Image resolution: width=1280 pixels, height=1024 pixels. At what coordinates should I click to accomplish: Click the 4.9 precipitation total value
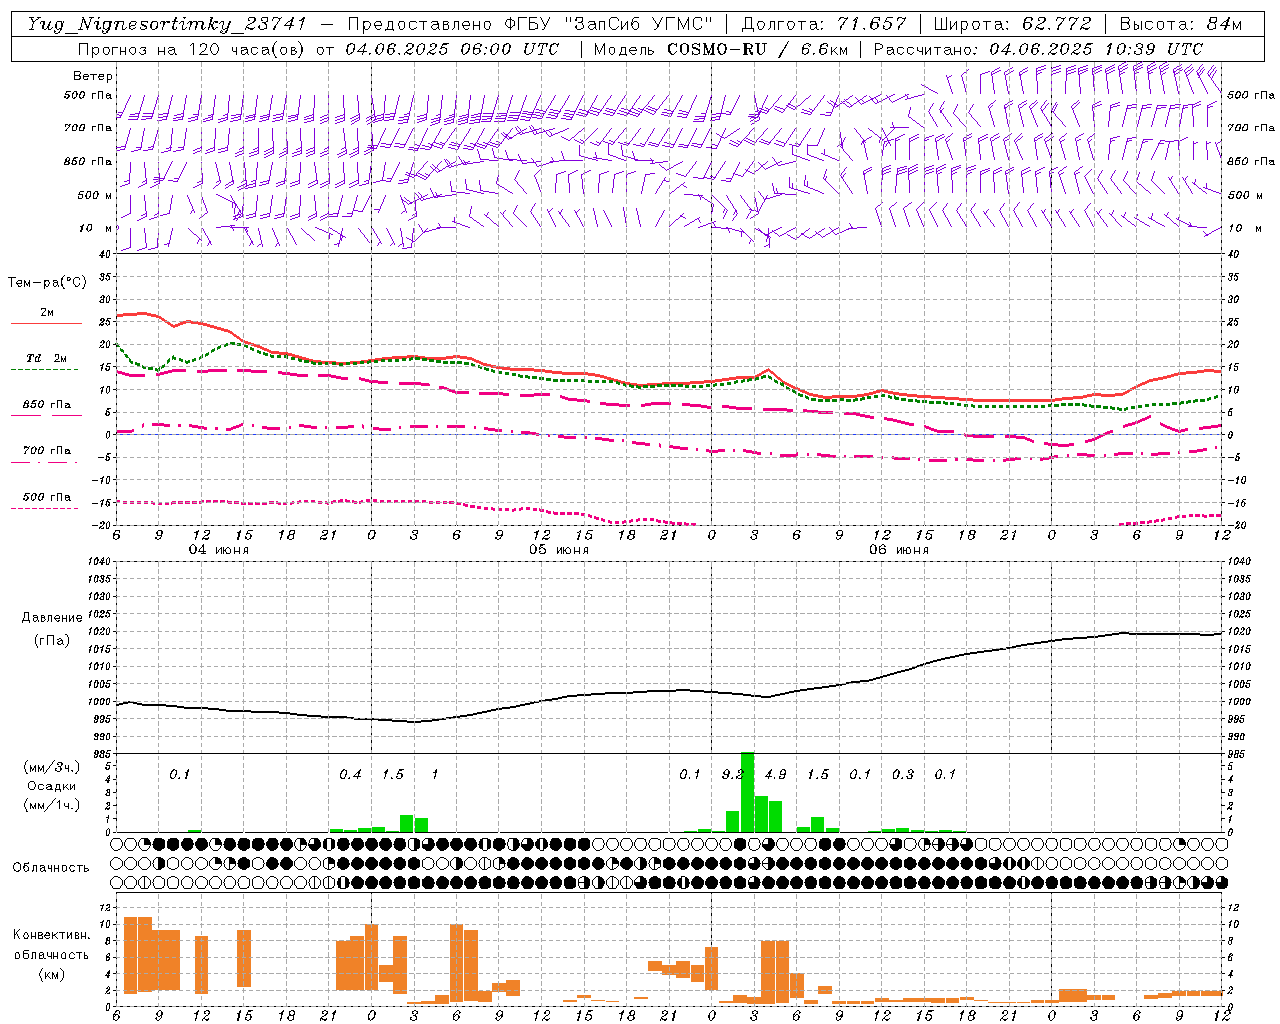pyautogui.click(x=775, y=774)
